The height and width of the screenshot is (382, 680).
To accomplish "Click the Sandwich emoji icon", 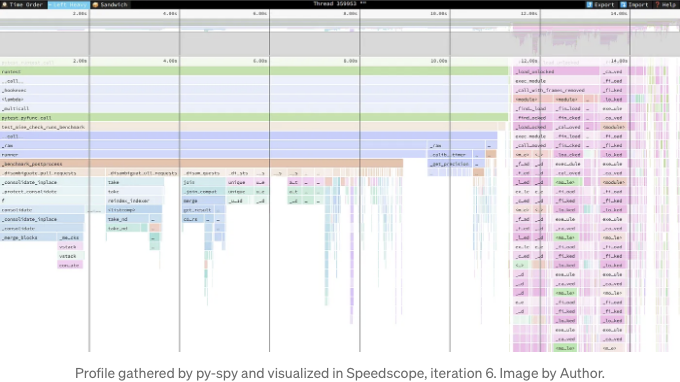I will click(95, 4).
